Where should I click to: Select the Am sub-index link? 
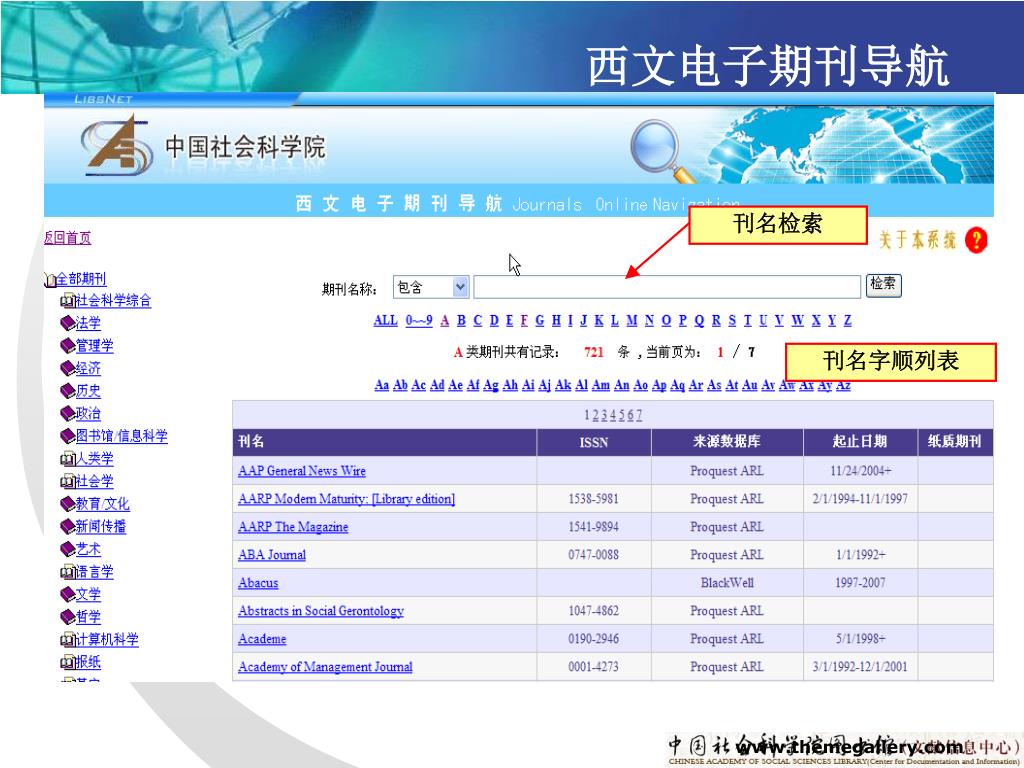[x=601, y=385]
